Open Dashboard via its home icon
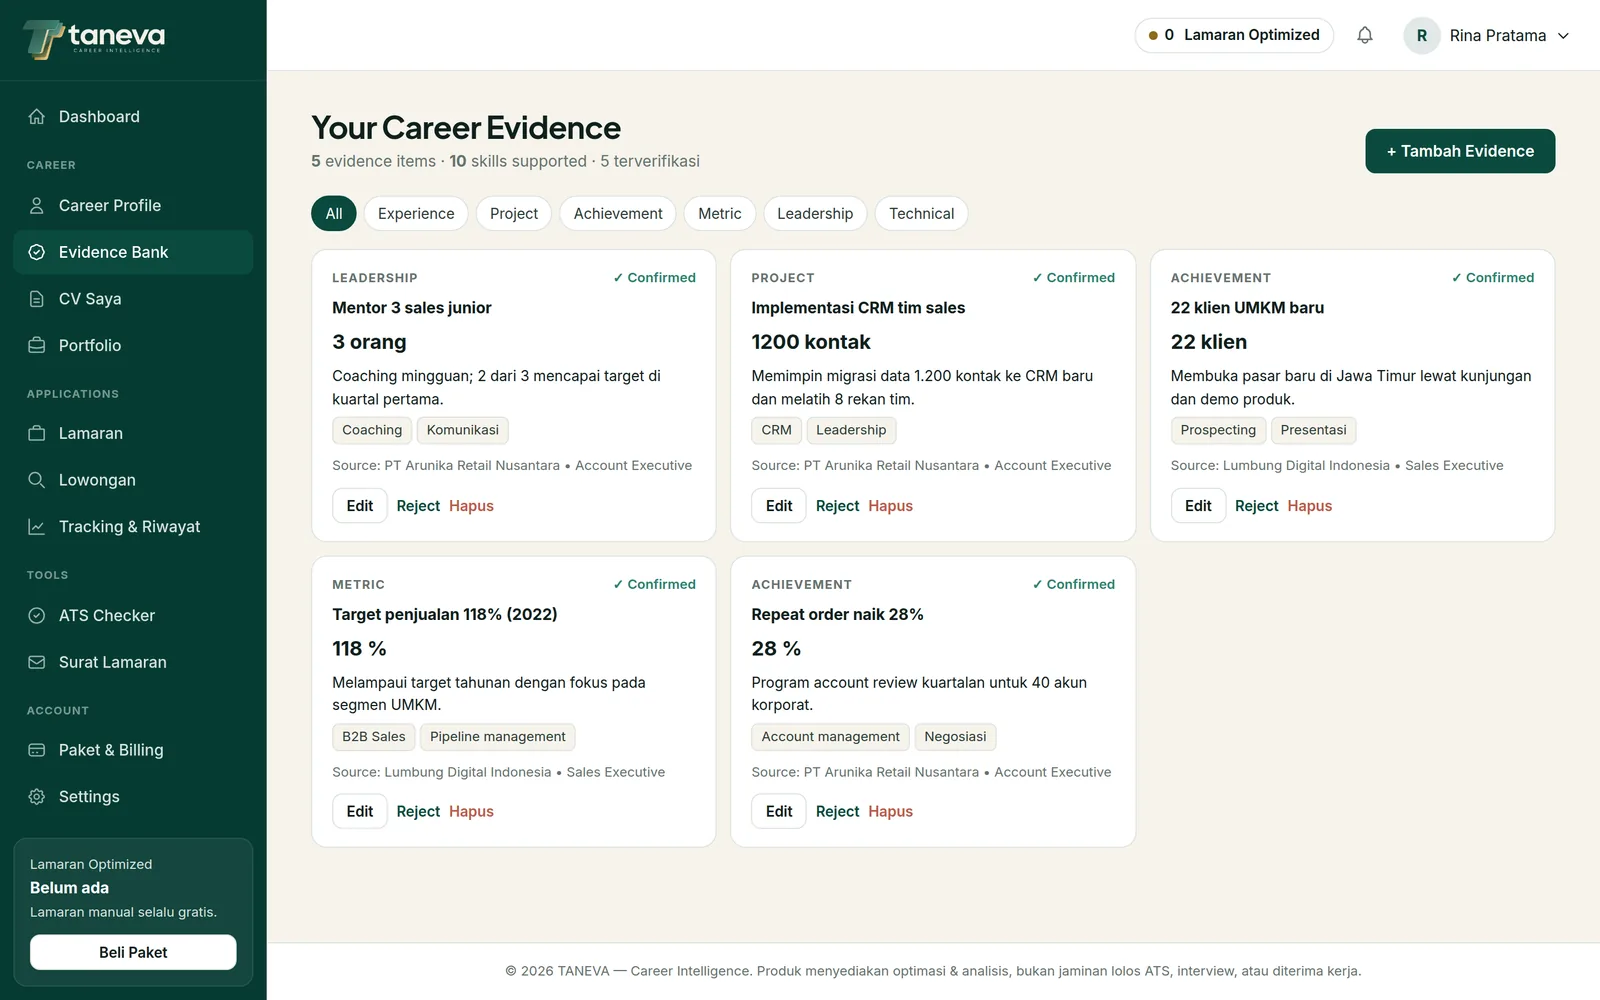1600x1000 pixels. 37,117
